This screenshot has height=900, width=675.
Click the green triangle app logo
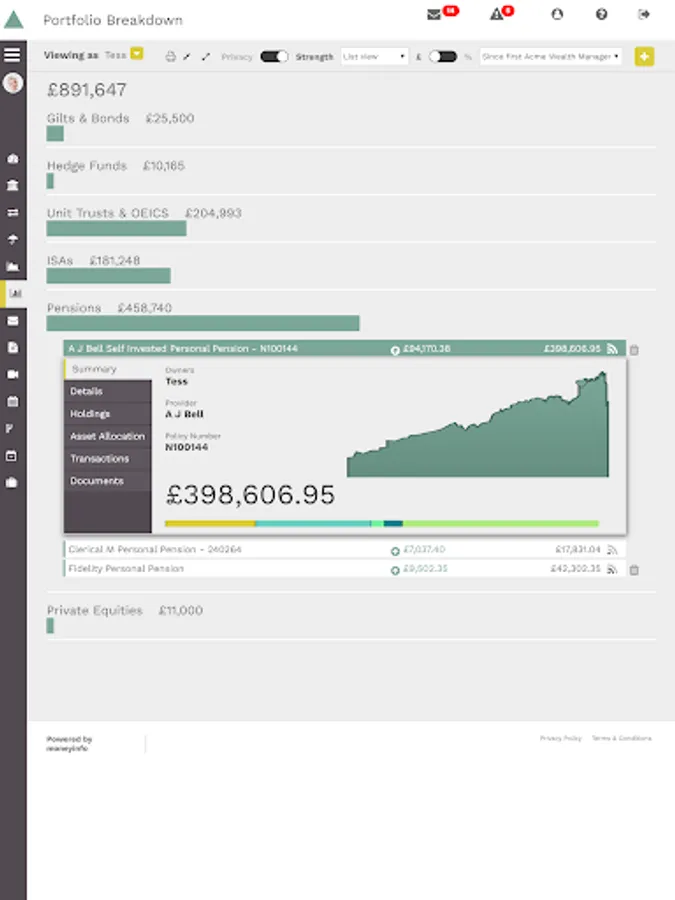tap(14, 20)
